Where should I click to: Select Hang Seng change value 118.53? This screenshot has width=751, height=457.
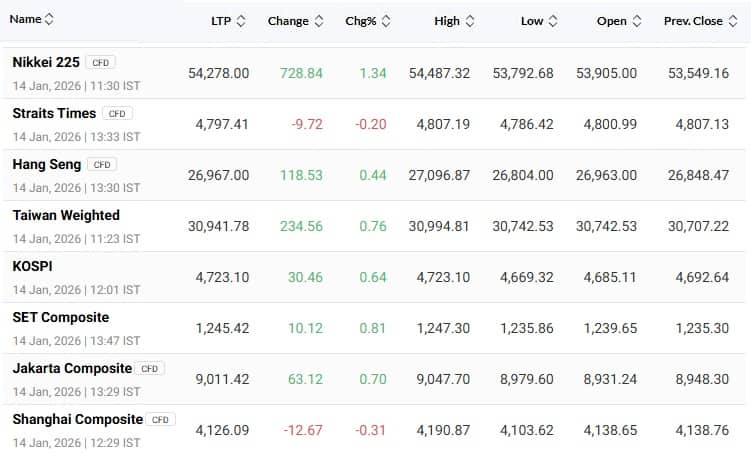(x=301, y=175)
